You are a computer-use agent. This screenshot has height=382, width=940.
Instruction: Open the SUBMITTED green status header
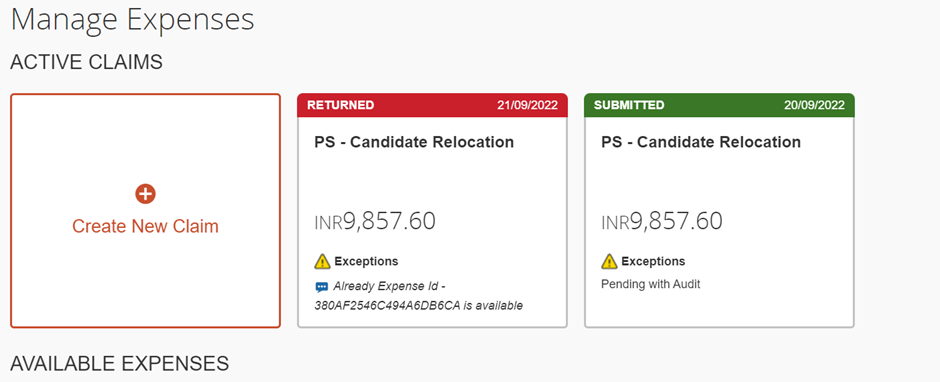tap(719, 105)
